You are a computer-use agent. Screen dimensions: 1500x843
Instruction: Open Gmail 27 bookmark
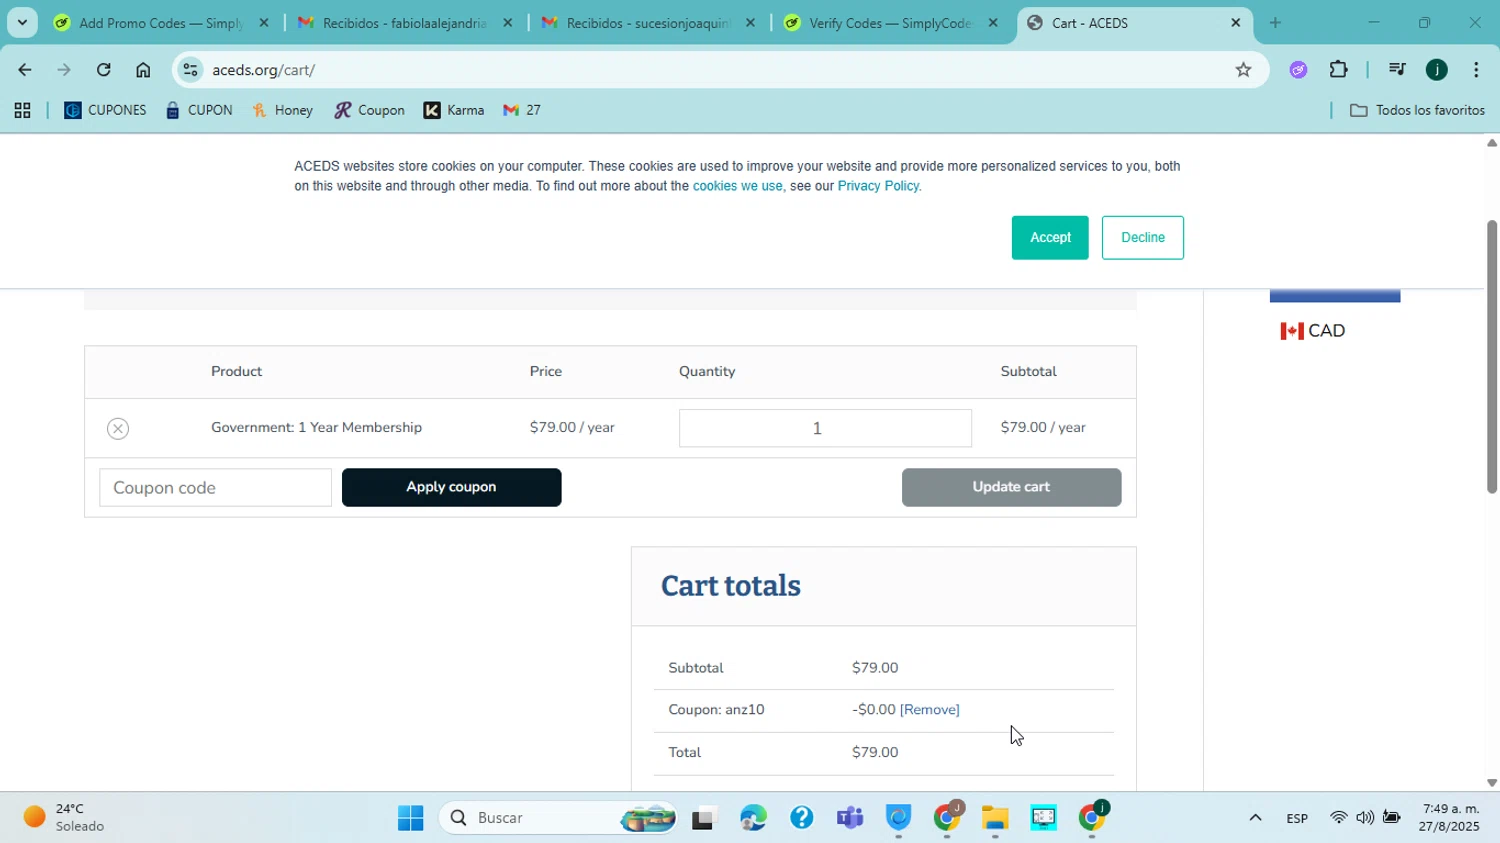(x=522, y=111)
